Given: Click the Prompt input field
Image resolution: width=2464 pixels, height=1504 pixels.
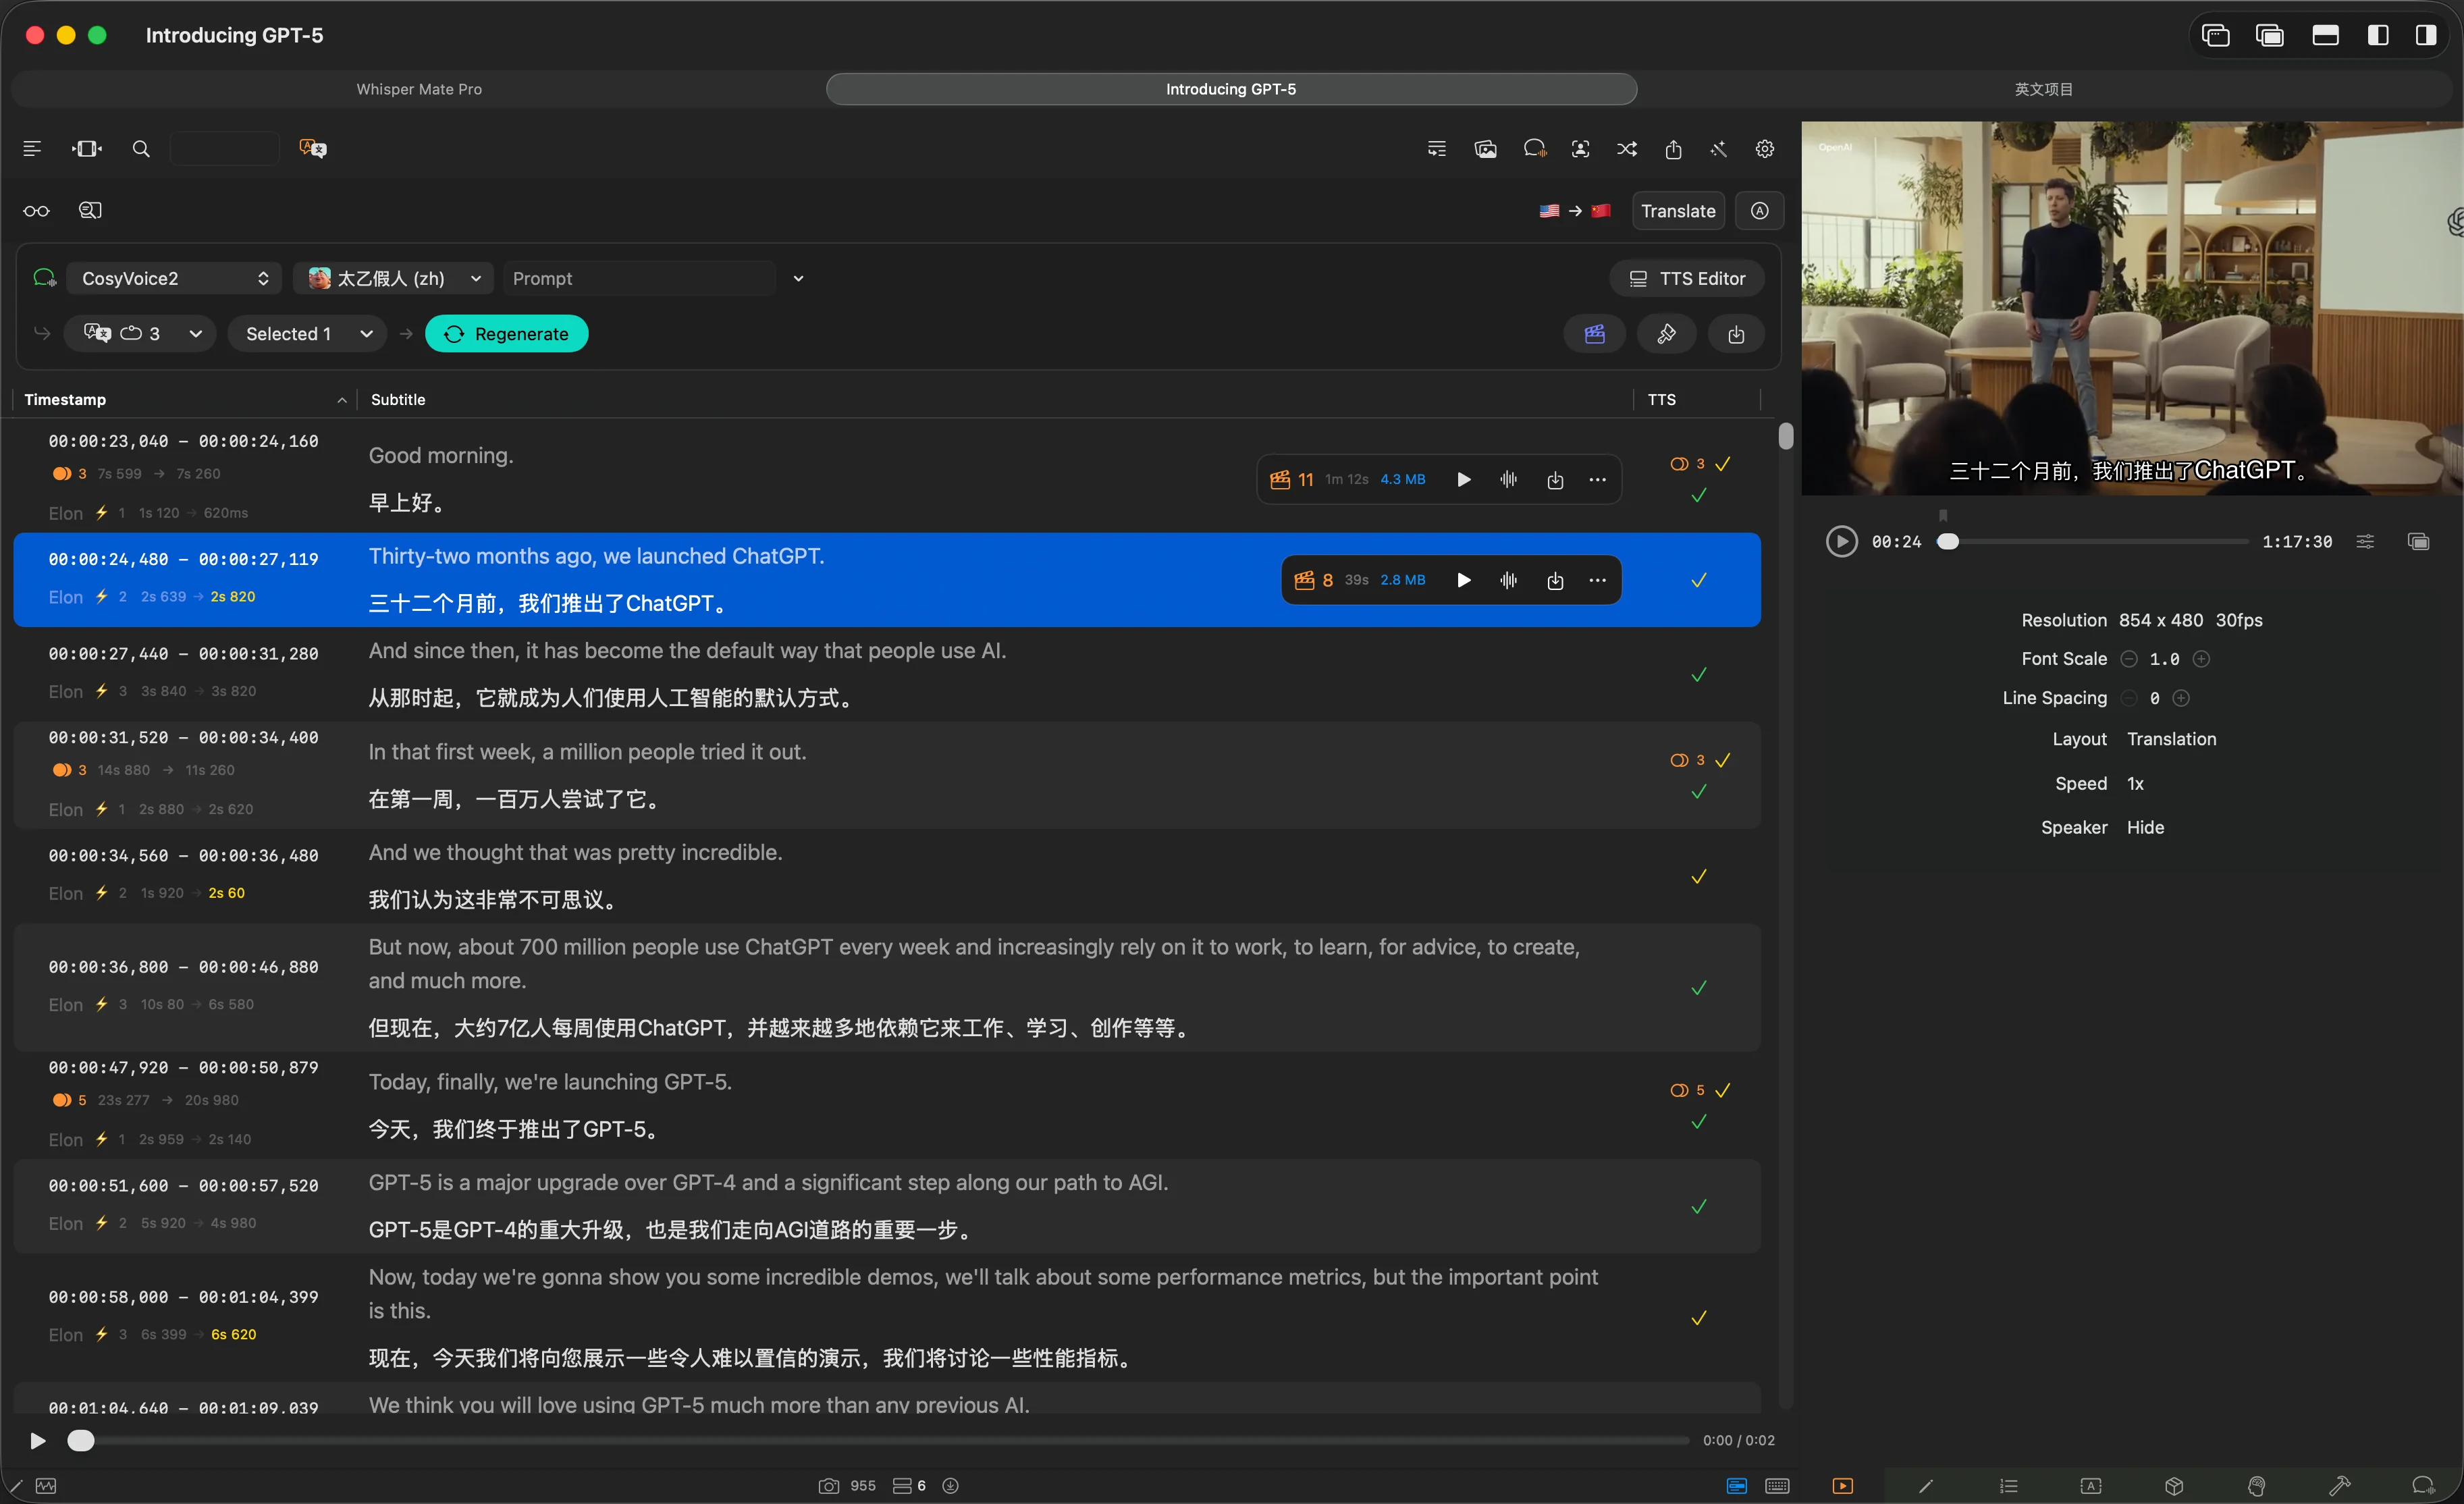Looking at the screenshot, I should [640, 278].
